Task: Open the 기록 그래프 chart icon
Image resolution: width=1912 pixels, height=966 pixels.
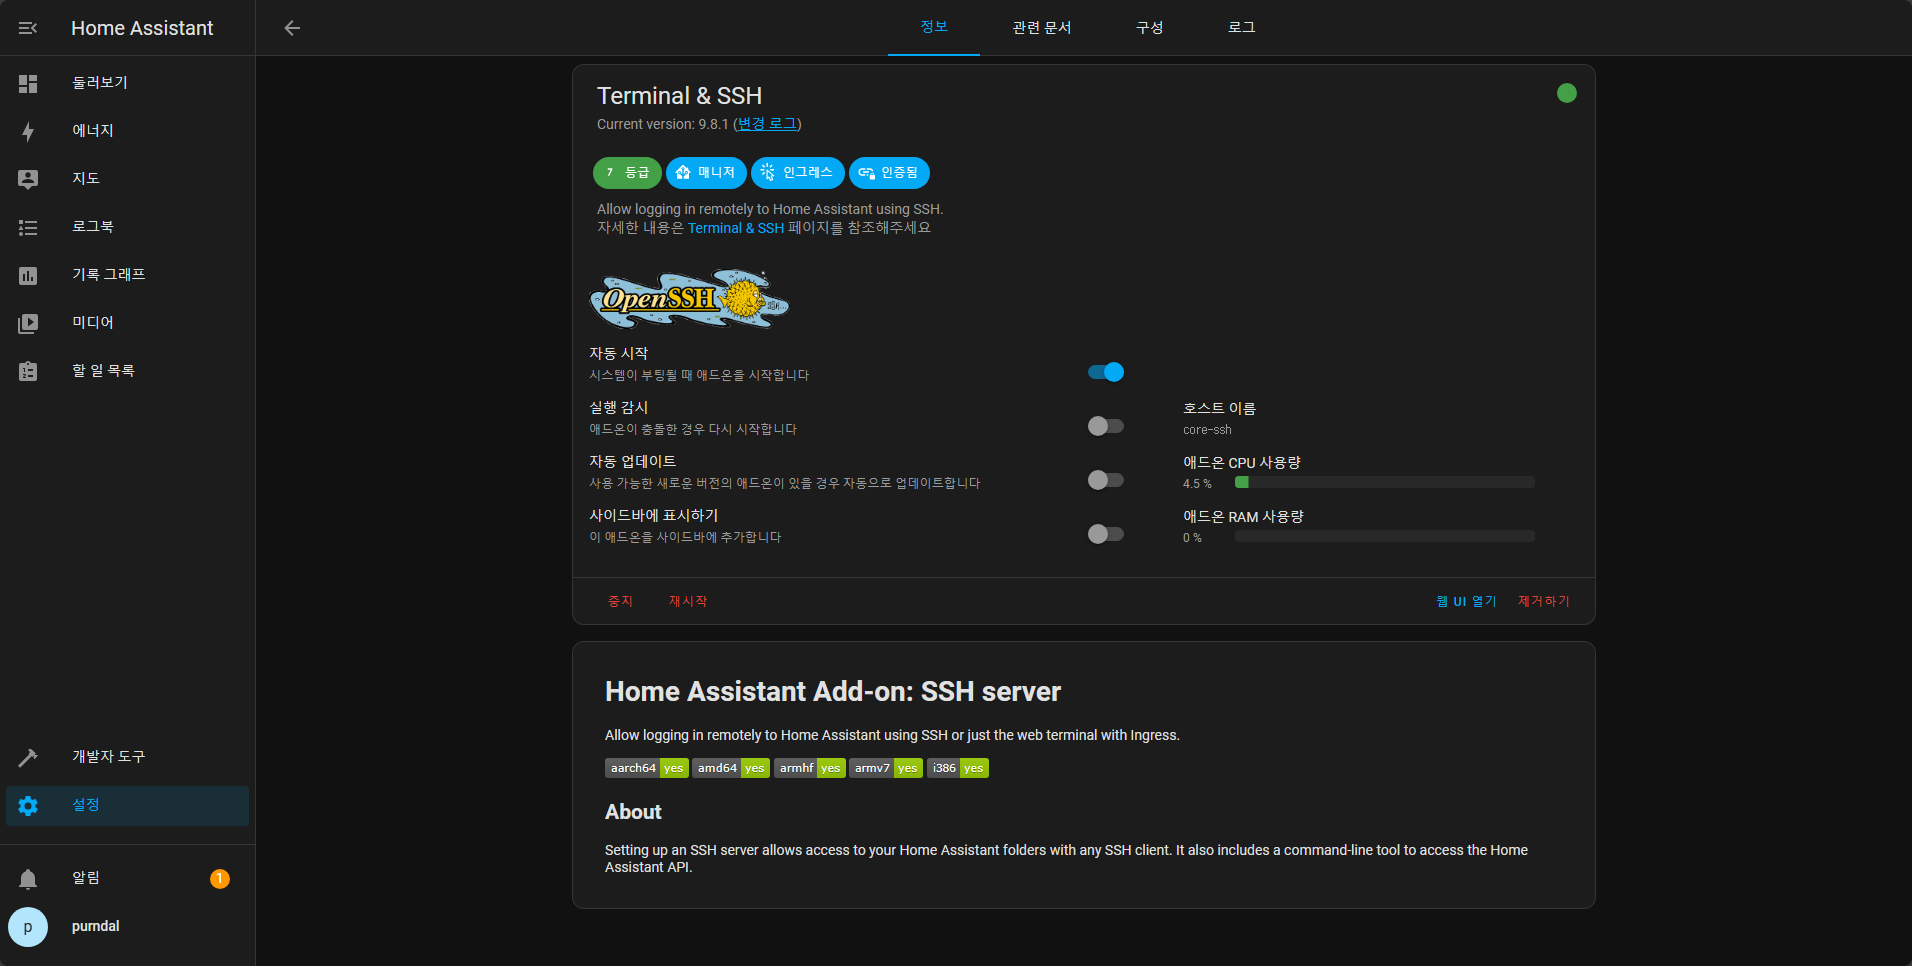Action: click(x=28, y=275)
